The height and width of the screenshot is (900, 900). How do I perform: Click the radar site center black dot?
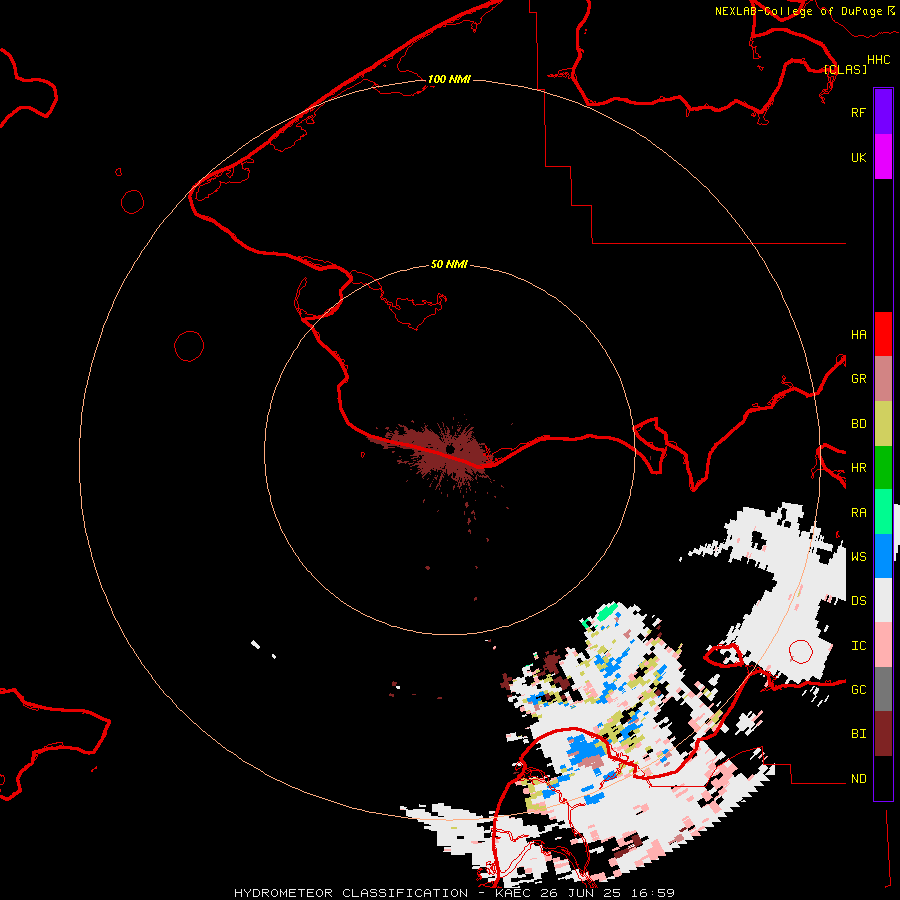tap(450, 448)
